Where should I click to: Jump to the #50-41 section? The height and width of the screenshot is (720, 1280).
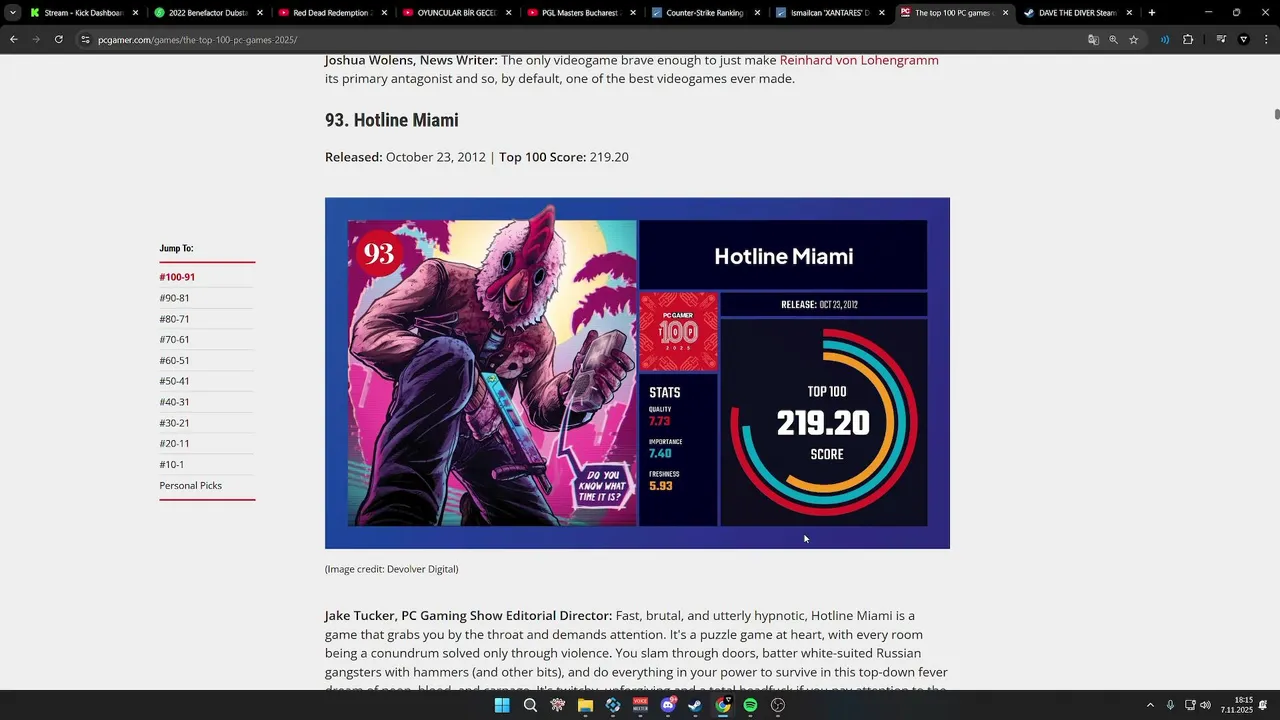click(x=174, y=381)
